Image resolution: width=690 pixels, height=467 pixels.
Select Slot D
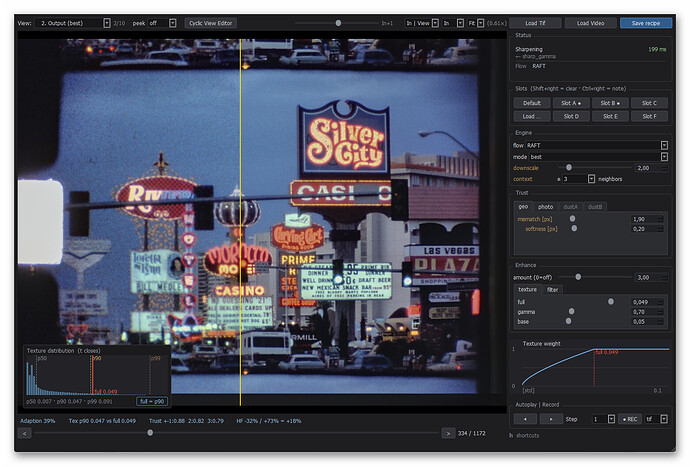tap(571, 117)
